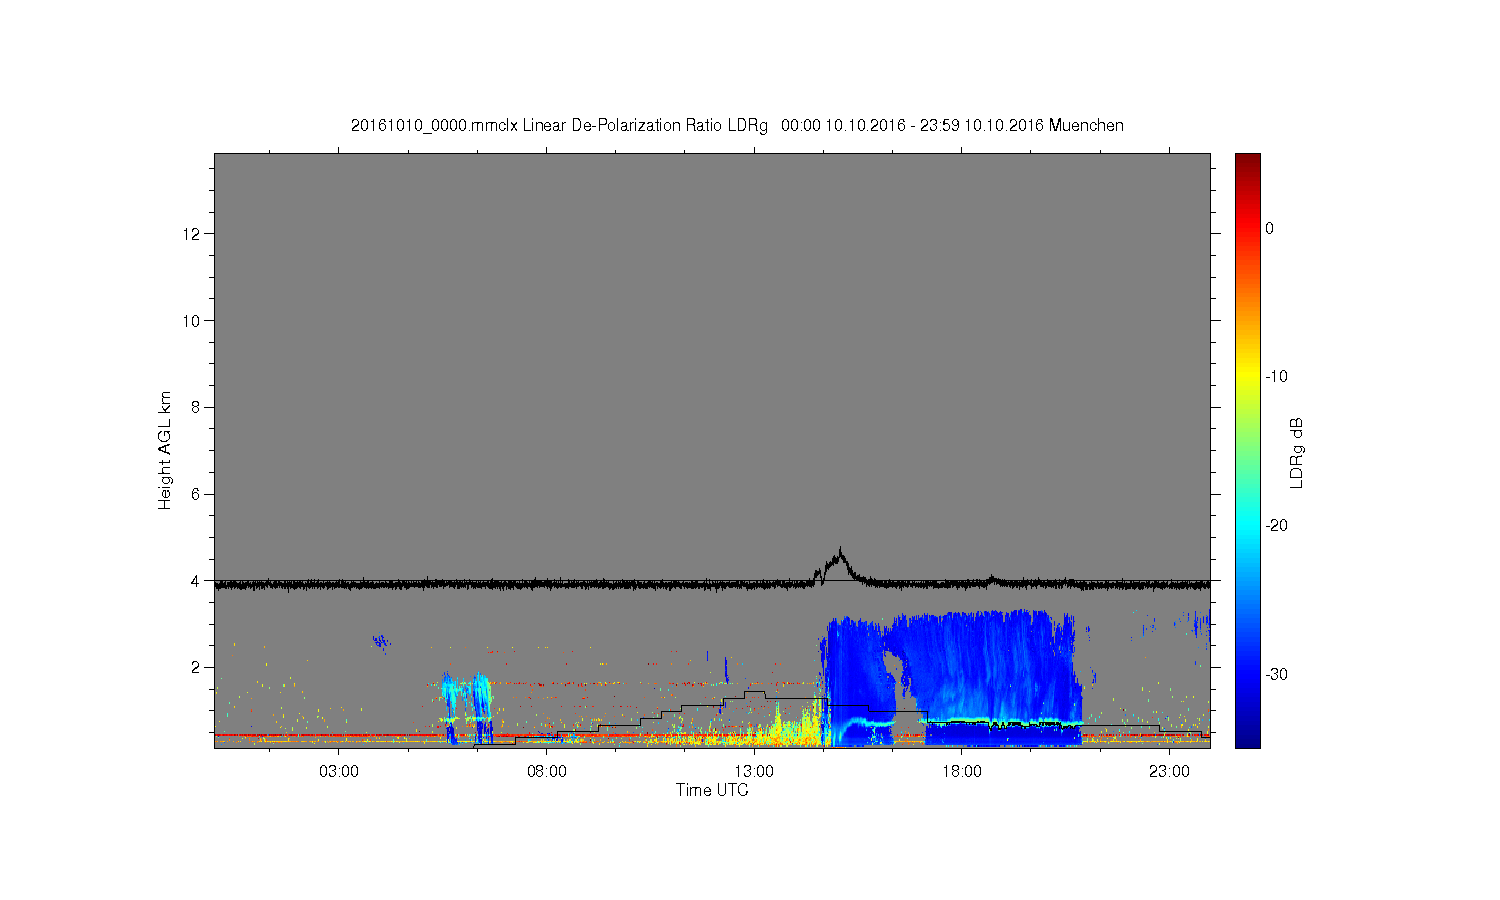The width and height of the screenshot is (1500, 900).
Task: Click the '03:00' time tick label
Action: point(339,772)
